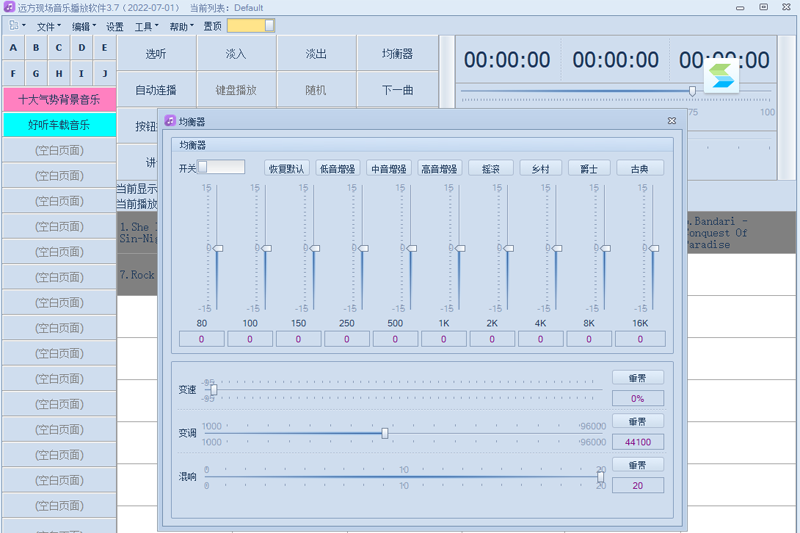Click the 混响 reverb value field showing 20
Image resolution: width=800 pixels, height=533 pixels.
637,485
